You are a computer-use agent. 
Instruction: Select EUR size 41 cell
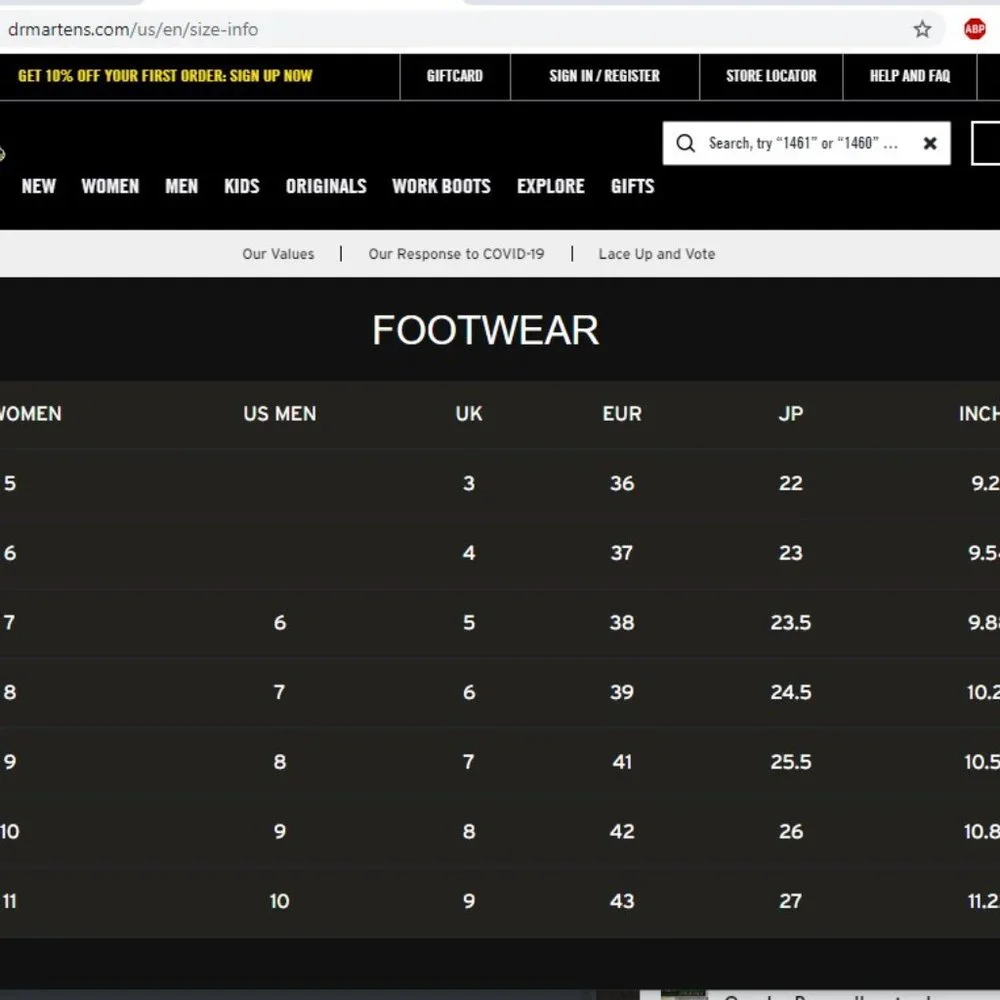click(x=622, y=761)
